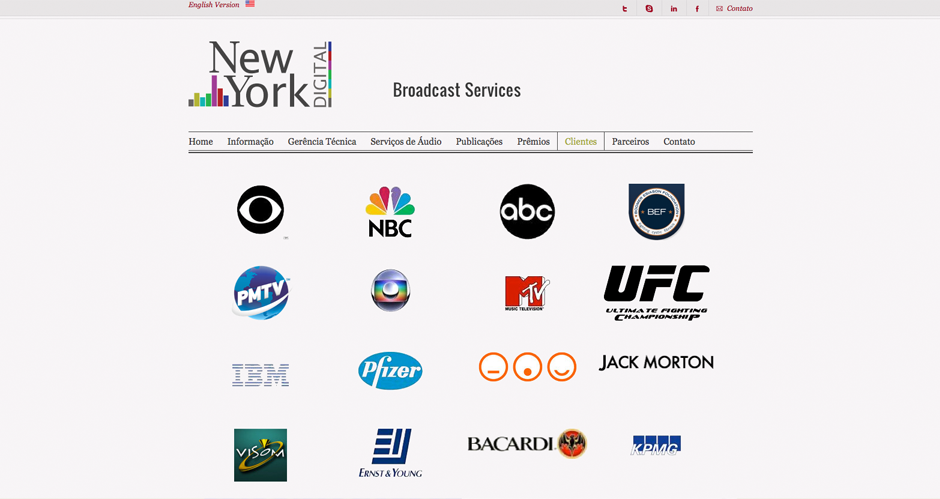Image resolution: width=940 pixels, height=499 pixels.
Task: Click the Twitter icon in top bar
Action: click(625, 8)
